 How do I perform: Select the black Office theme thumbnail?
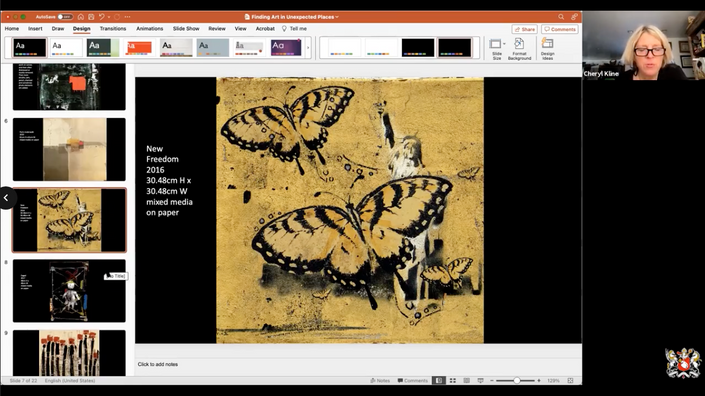coord(30,47)
